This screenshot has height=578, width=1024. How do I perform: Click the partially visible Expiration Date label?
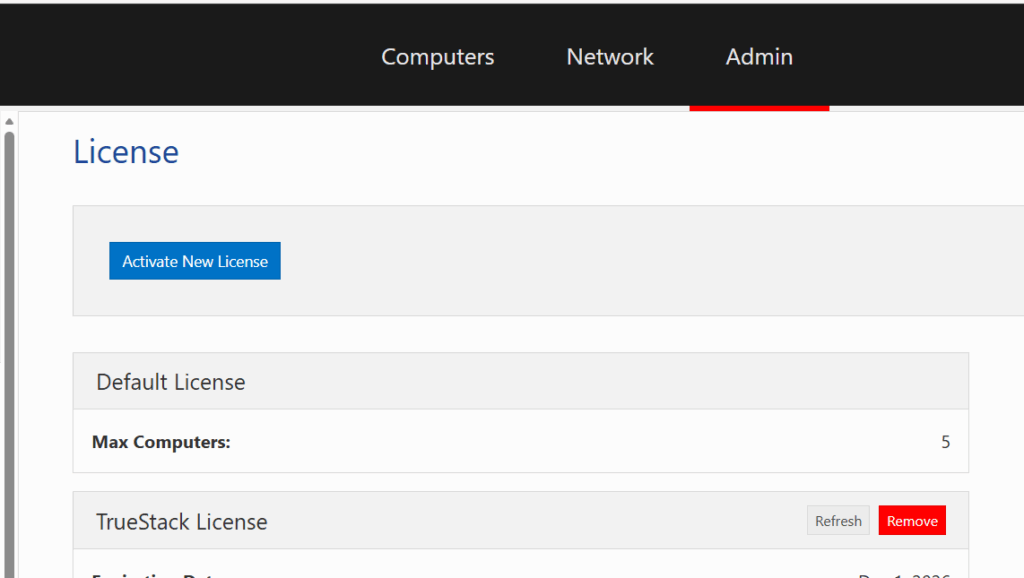pos(160,574)
